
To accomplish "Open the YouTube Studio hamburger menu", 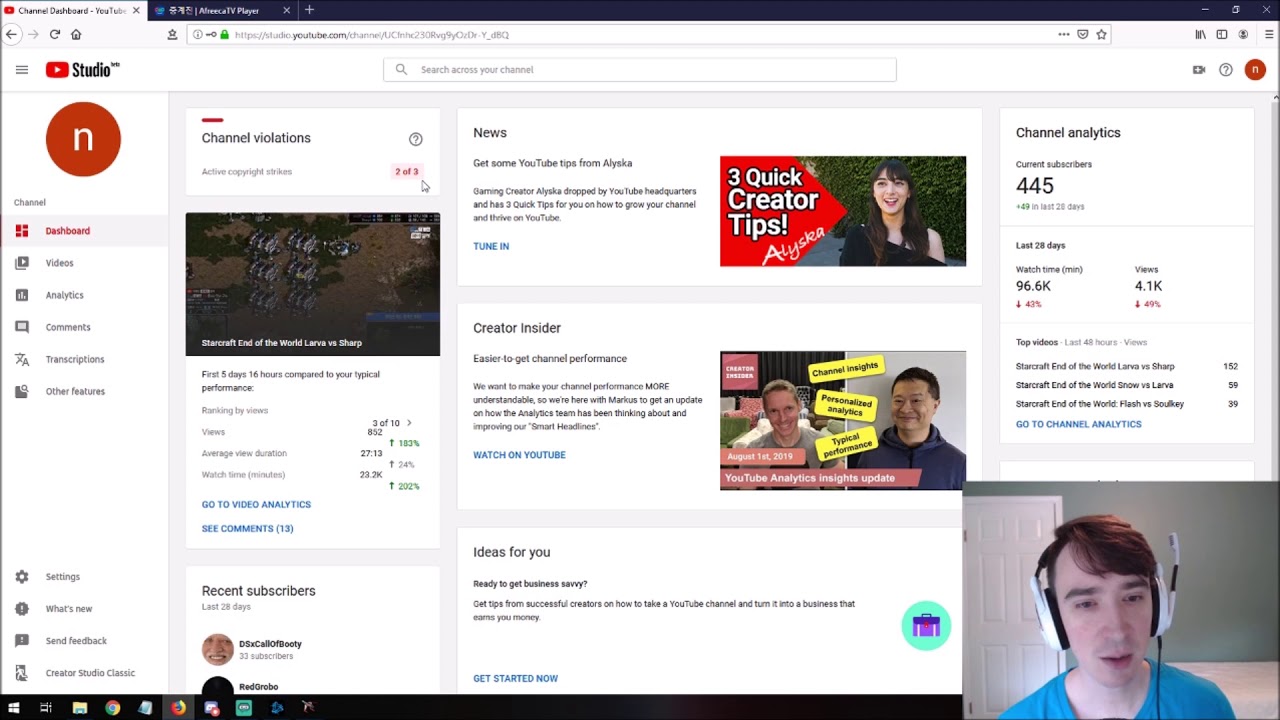I will click(22, 69).
